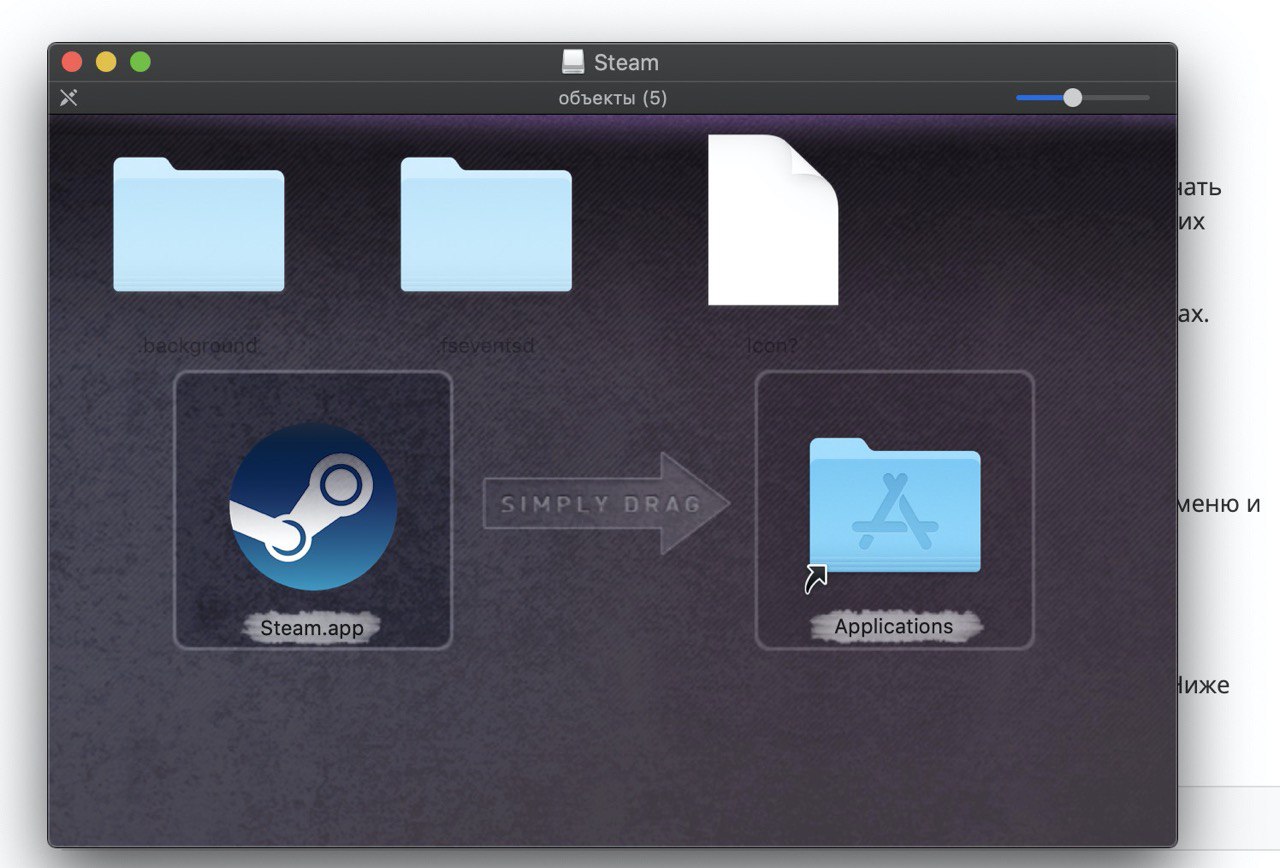The height and width of the screenshot is (868, 1280).
Task: Close the Steam window with the red button
Action: (x=72, y=62)
